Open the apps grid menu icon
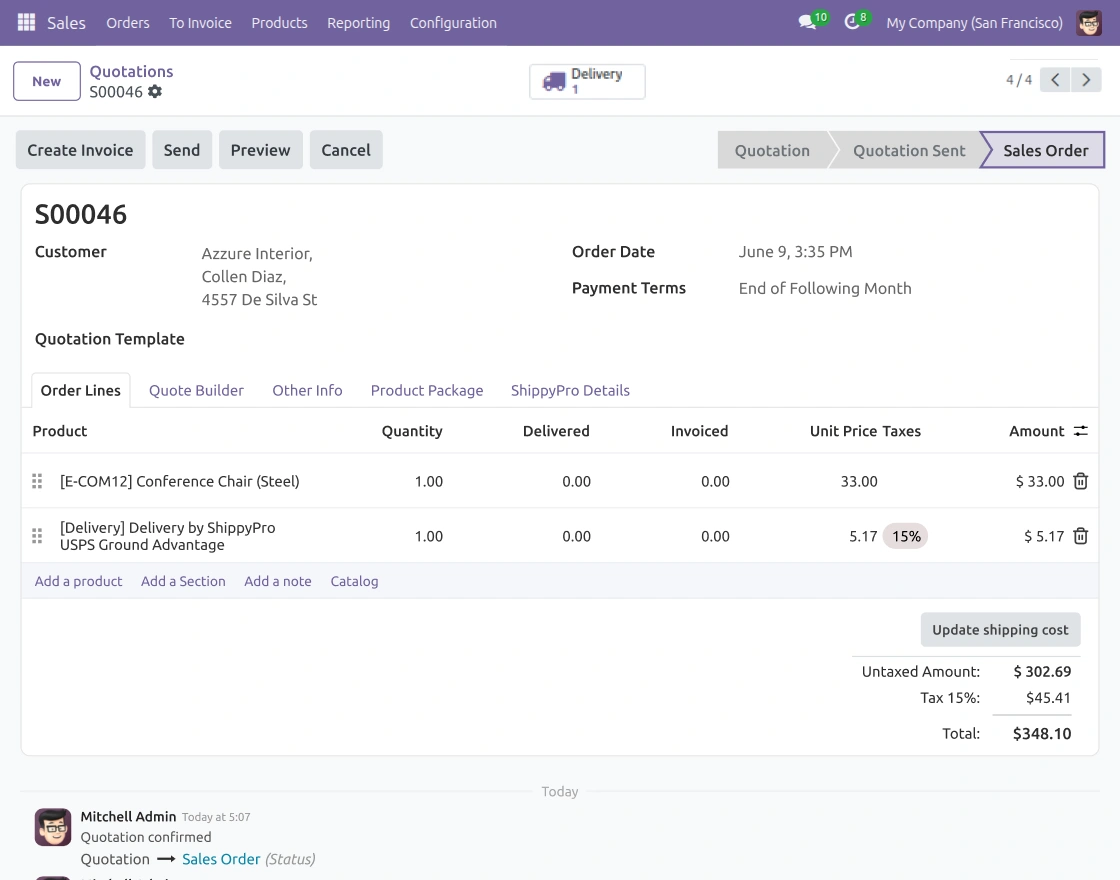1120x880 pixels. [x=26, y=22]
